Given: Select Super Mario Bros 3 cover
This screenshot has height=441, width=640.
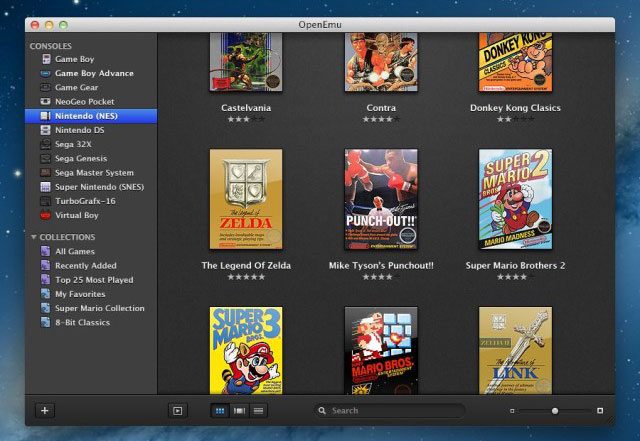Looking at the screenshot, I should tap(246, 350).
